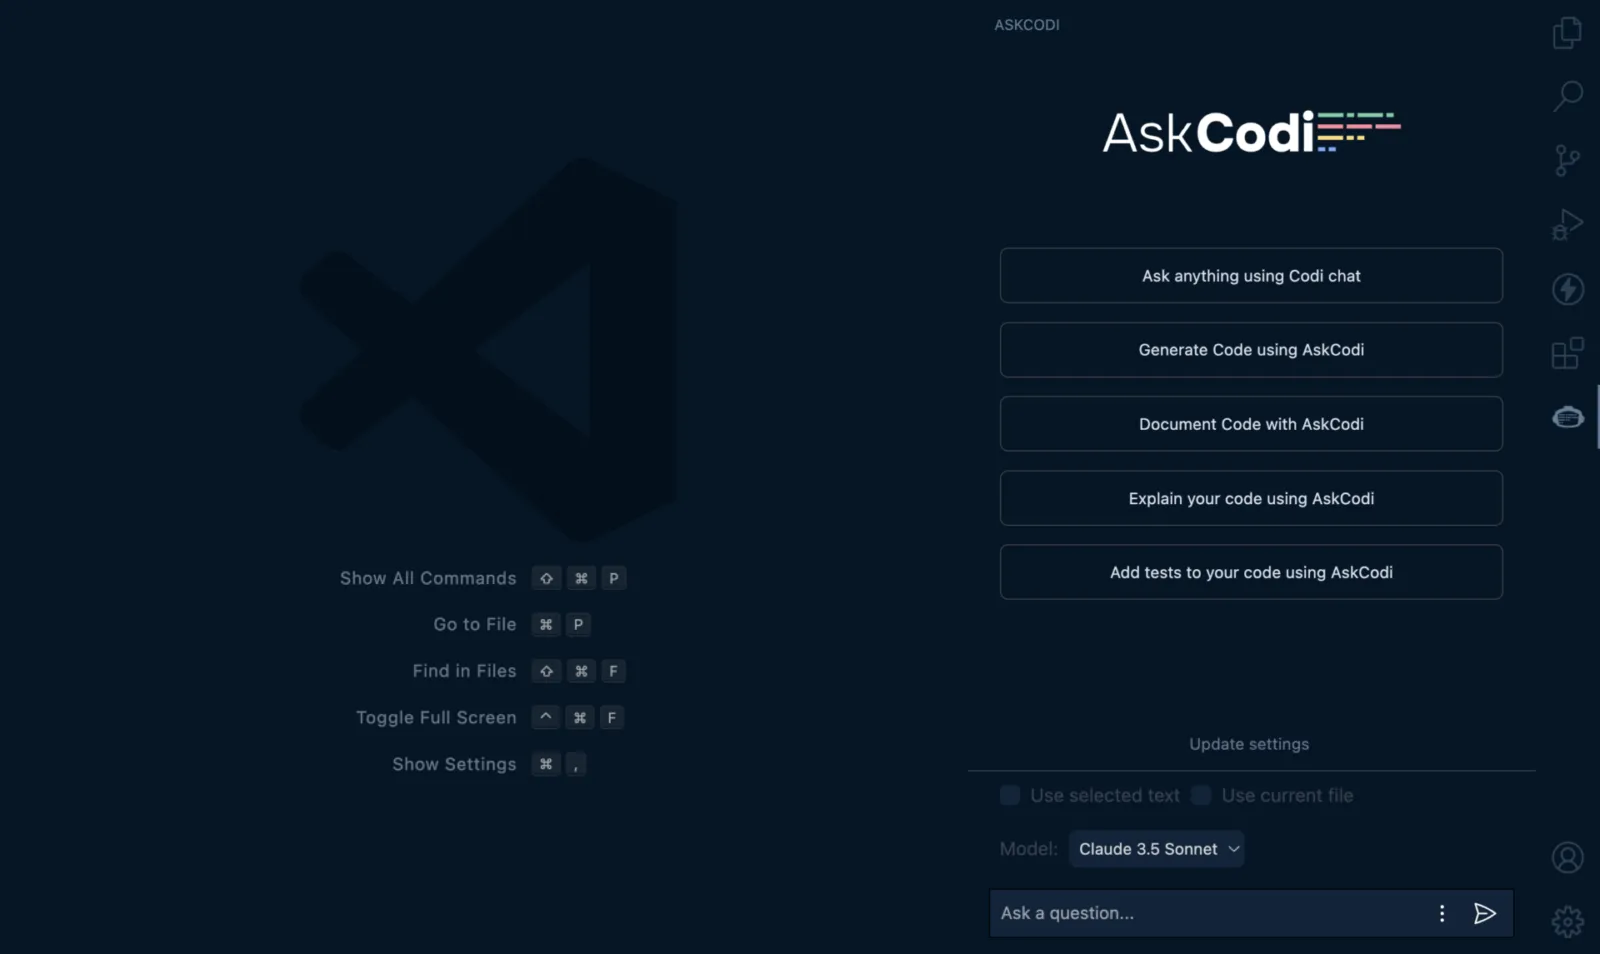Select the AskCodi icon in the activity bar

(1567, 417)
